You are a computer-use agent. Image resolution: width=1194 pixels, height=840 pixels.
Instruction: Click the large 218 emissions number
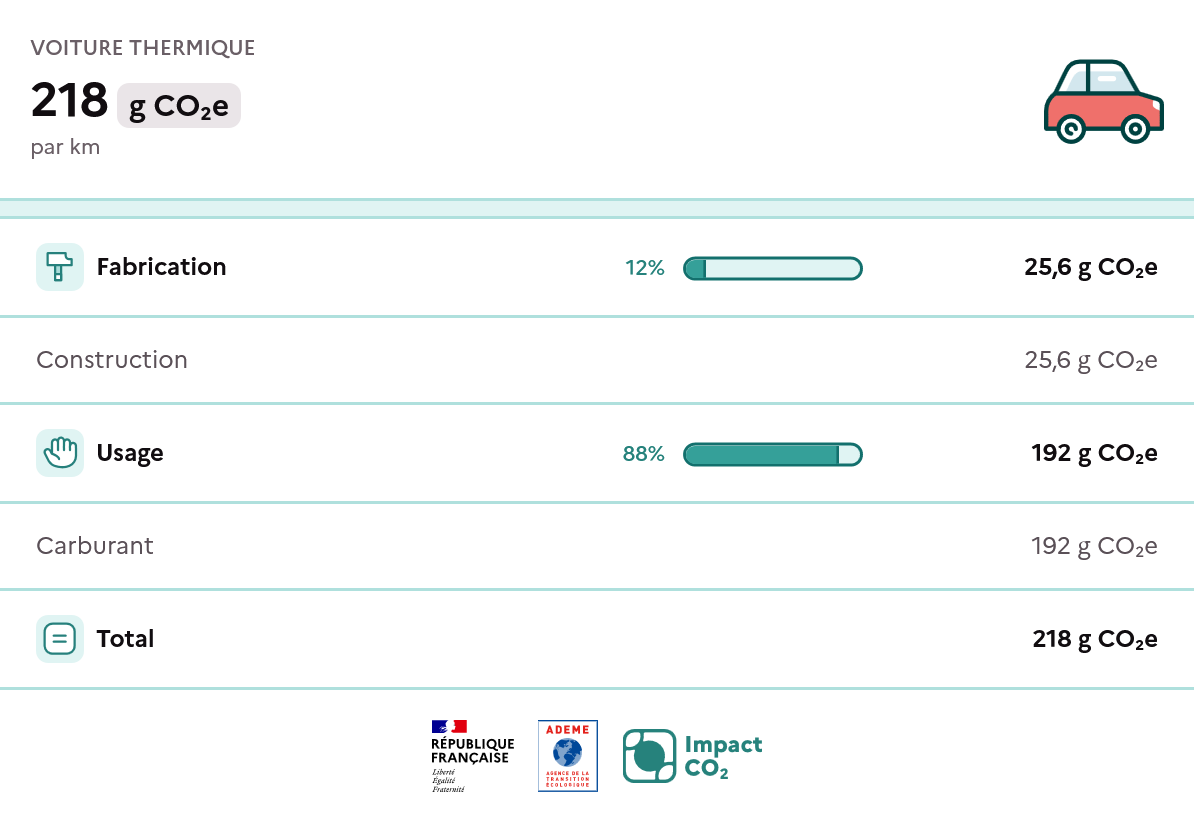[x=69, y=100]
